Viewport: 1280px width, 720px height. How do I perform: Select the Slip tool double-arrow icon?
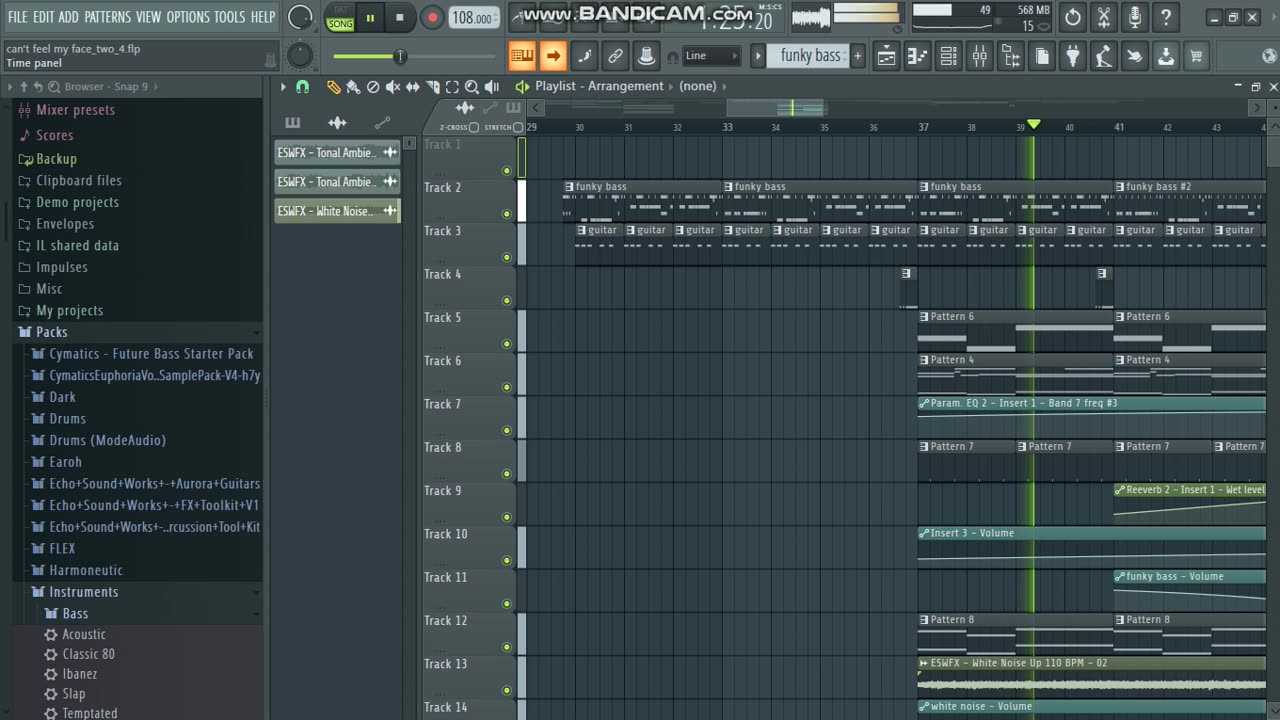(412, 87)
